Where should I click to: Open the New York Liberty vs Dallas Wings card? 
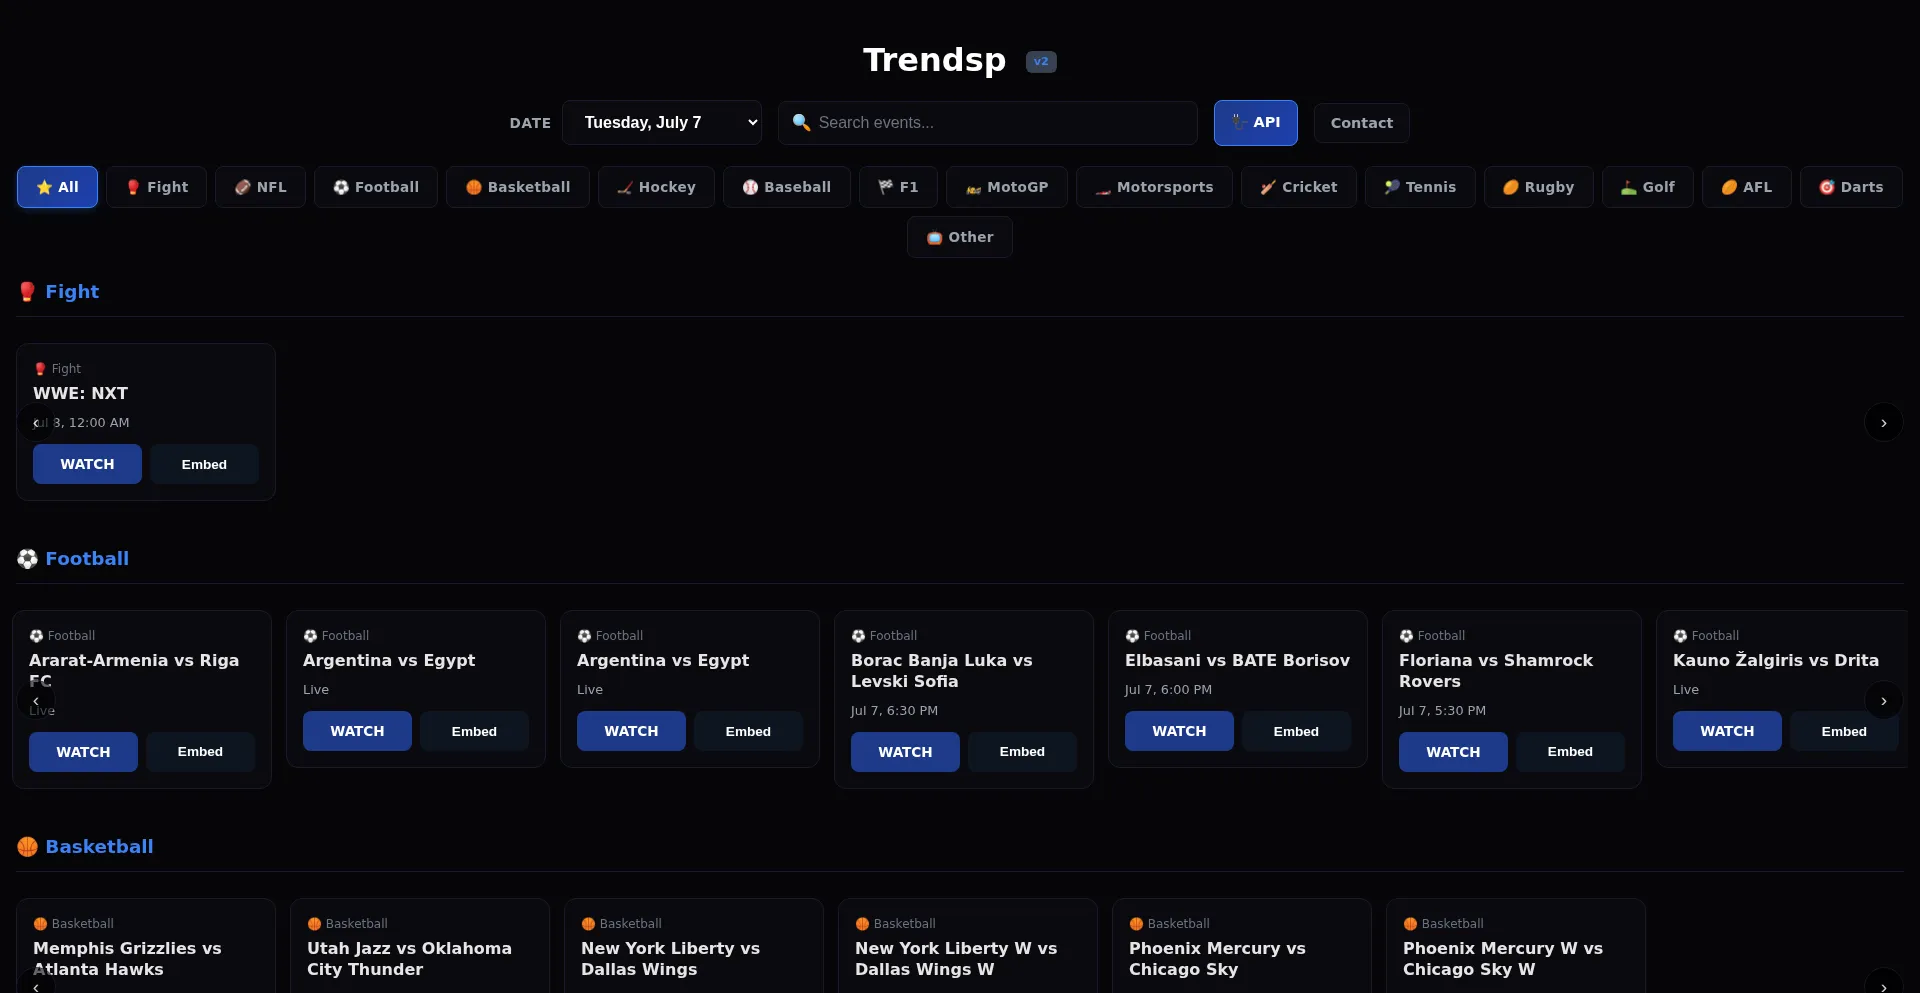[694, 946]
